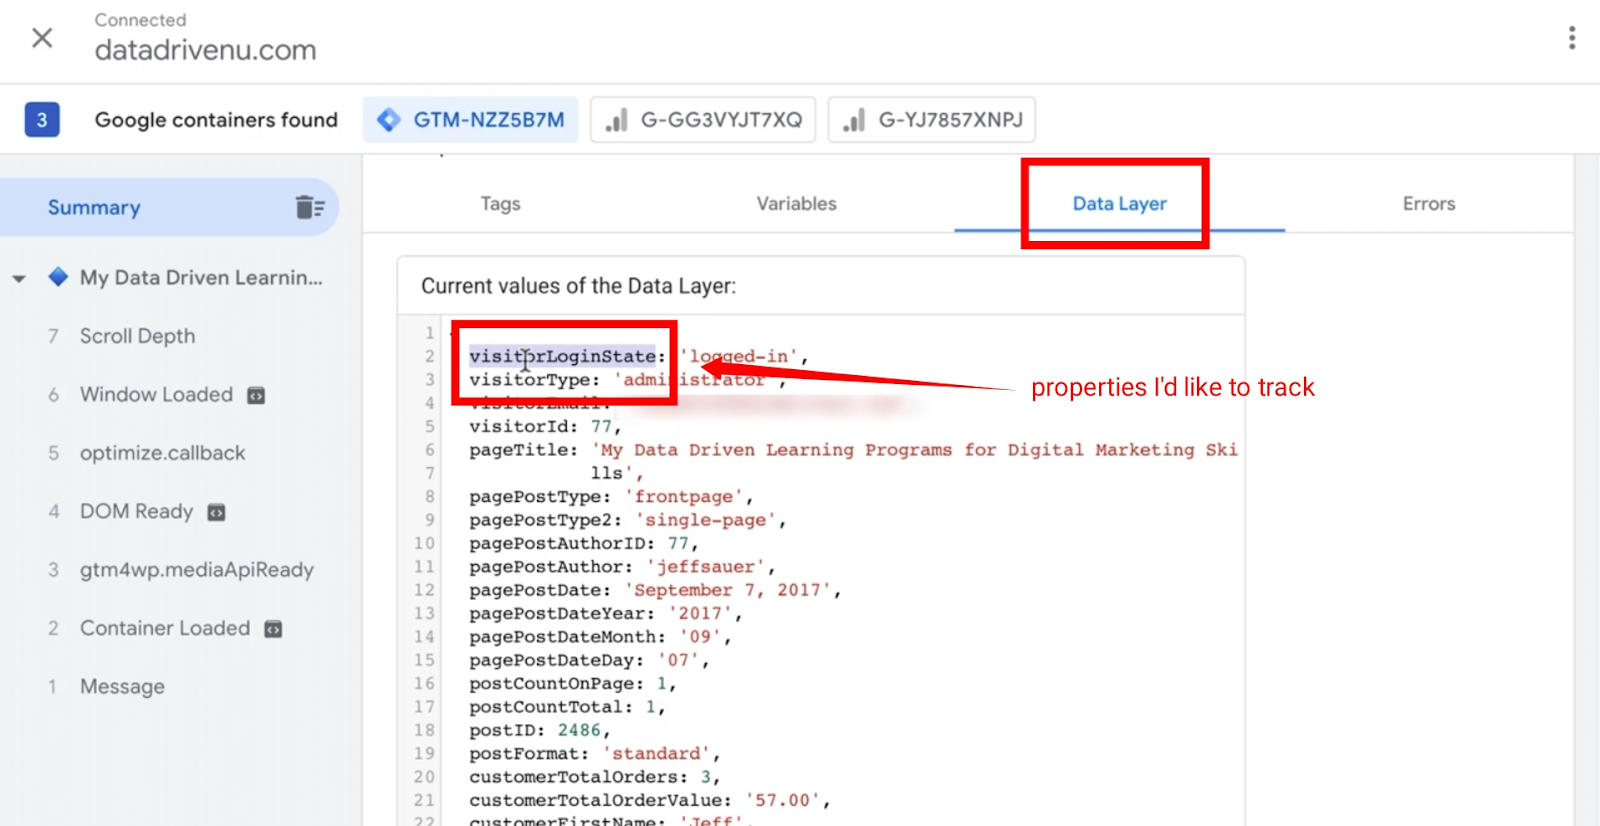Clear events using the Summary delete icon
This screenshot has width=1600, height=826.
pyautogui.click(x=310, y=207)
